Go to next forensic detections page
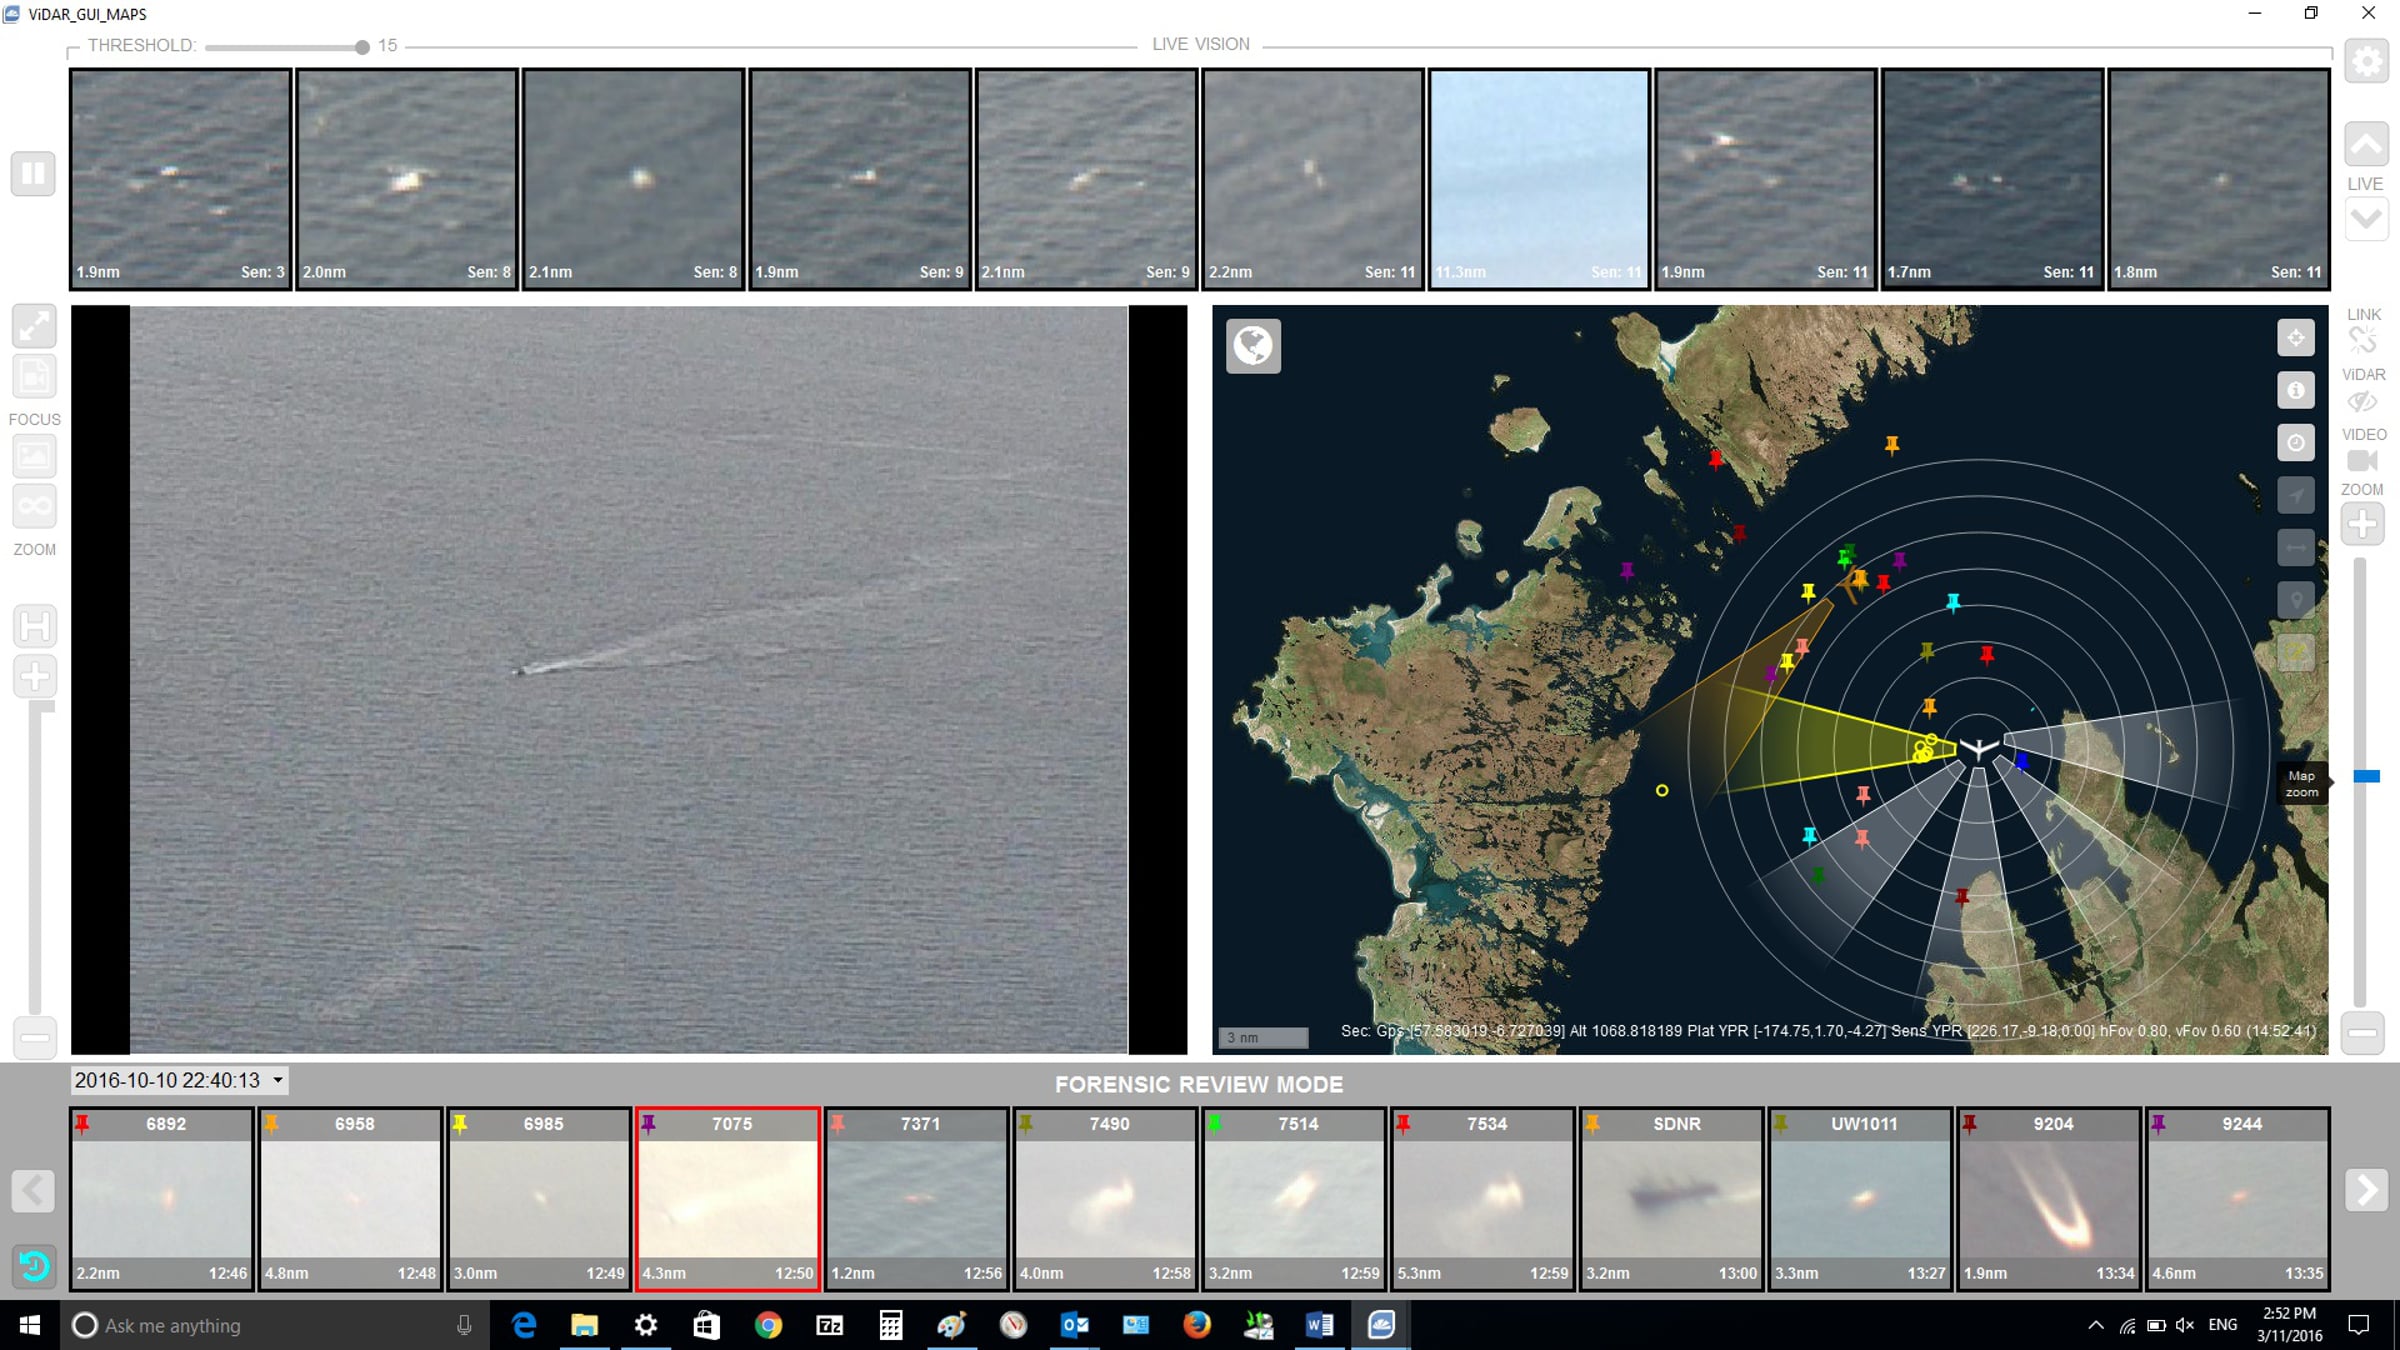This screenshot has width=2400, height=1350. click(x=2366, y=1190)
